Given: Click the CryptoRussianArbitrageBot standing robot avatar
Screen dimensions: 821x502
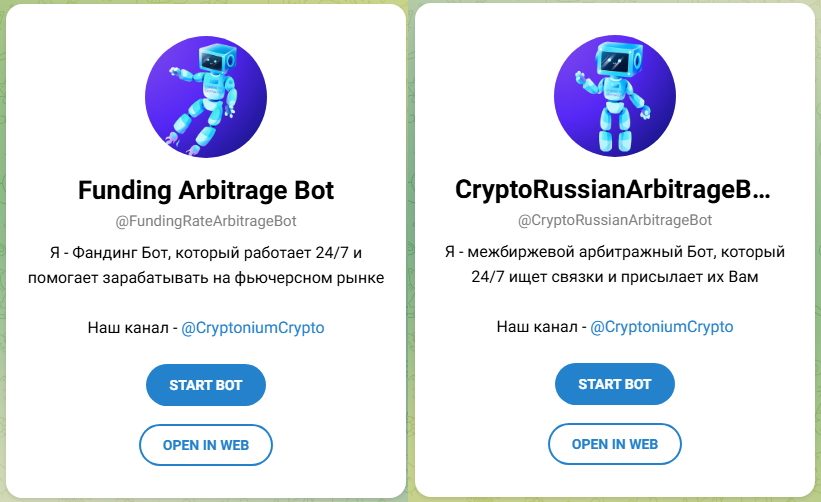Looking at the screenshot, I should coord(615,96).
